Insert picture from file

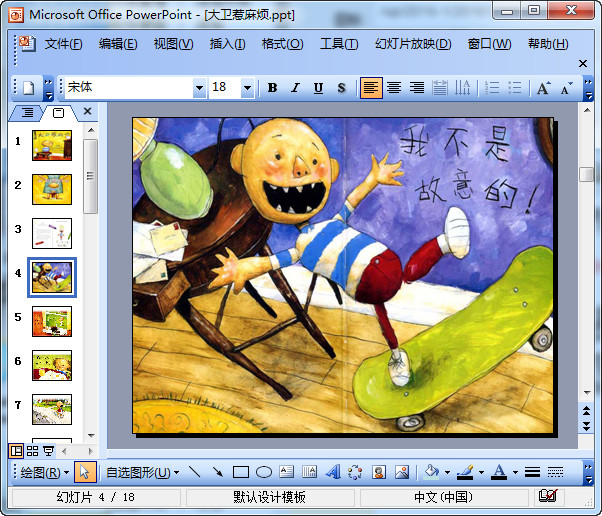402,472
